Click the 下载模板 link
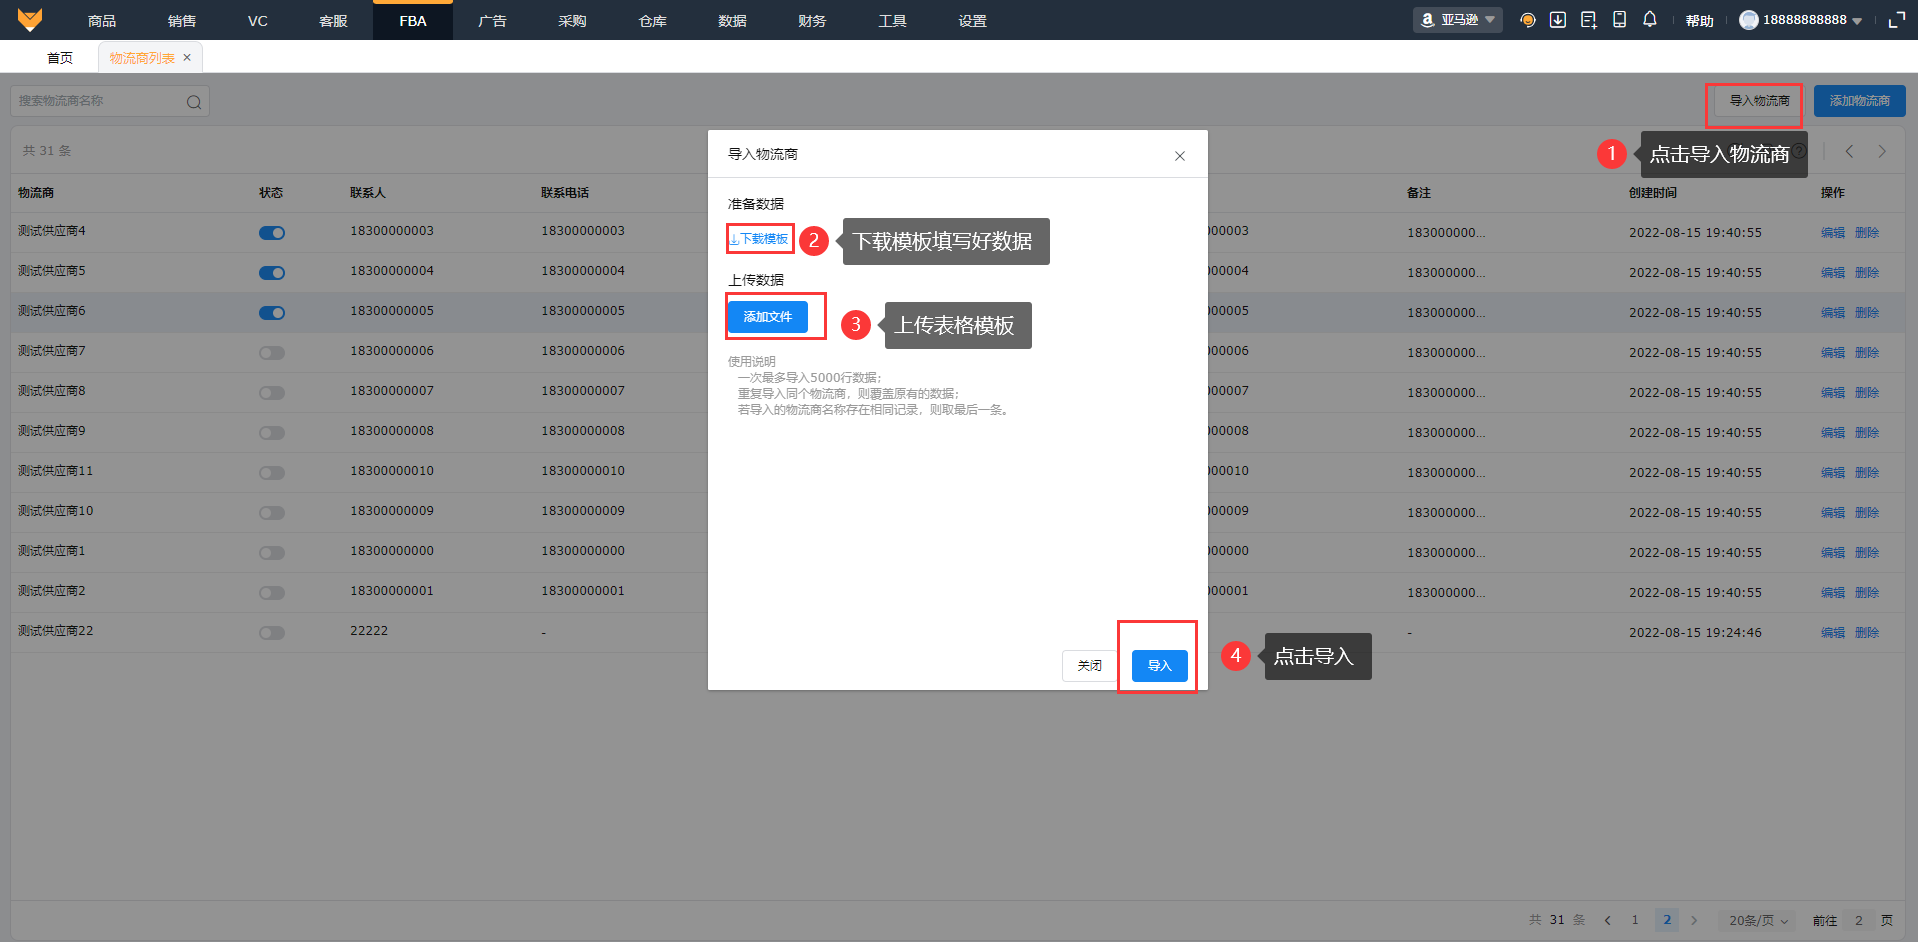Screen dimensions: 1918x942 (759, 239)
